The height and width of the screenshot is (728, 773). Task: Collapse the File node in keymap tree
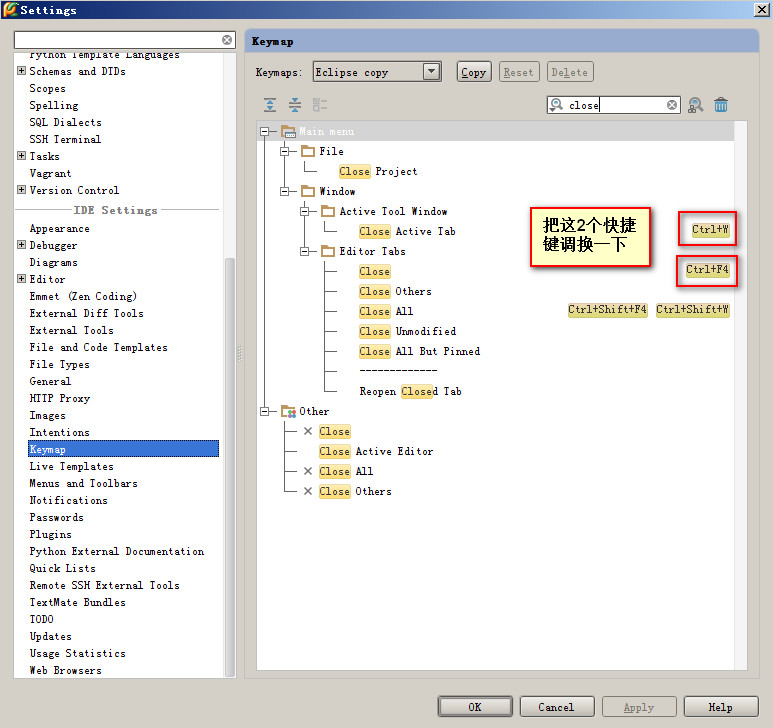pos(284,151)
